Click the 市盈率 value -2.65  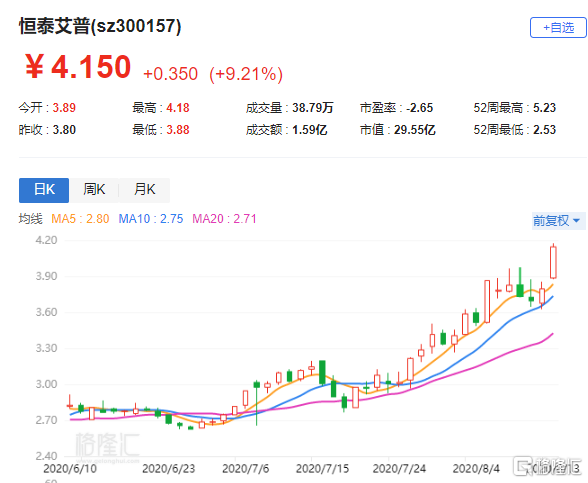[420, 108]
